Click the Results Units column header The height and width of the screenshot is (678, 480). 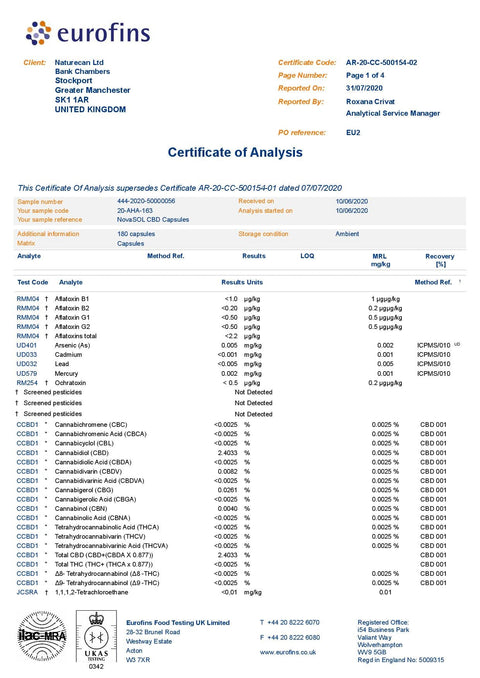coord(242,282)
